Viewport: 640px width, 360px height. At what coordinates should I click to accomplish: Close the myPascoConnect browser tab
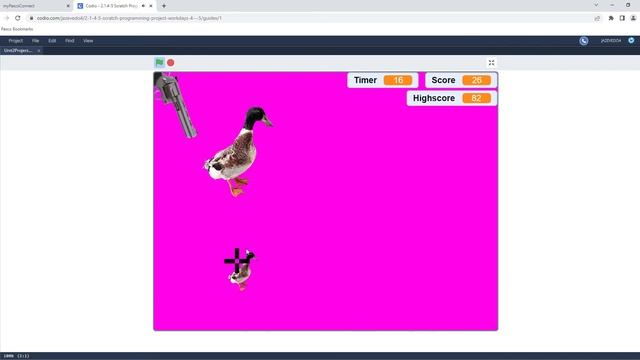(x=68, y=6)
